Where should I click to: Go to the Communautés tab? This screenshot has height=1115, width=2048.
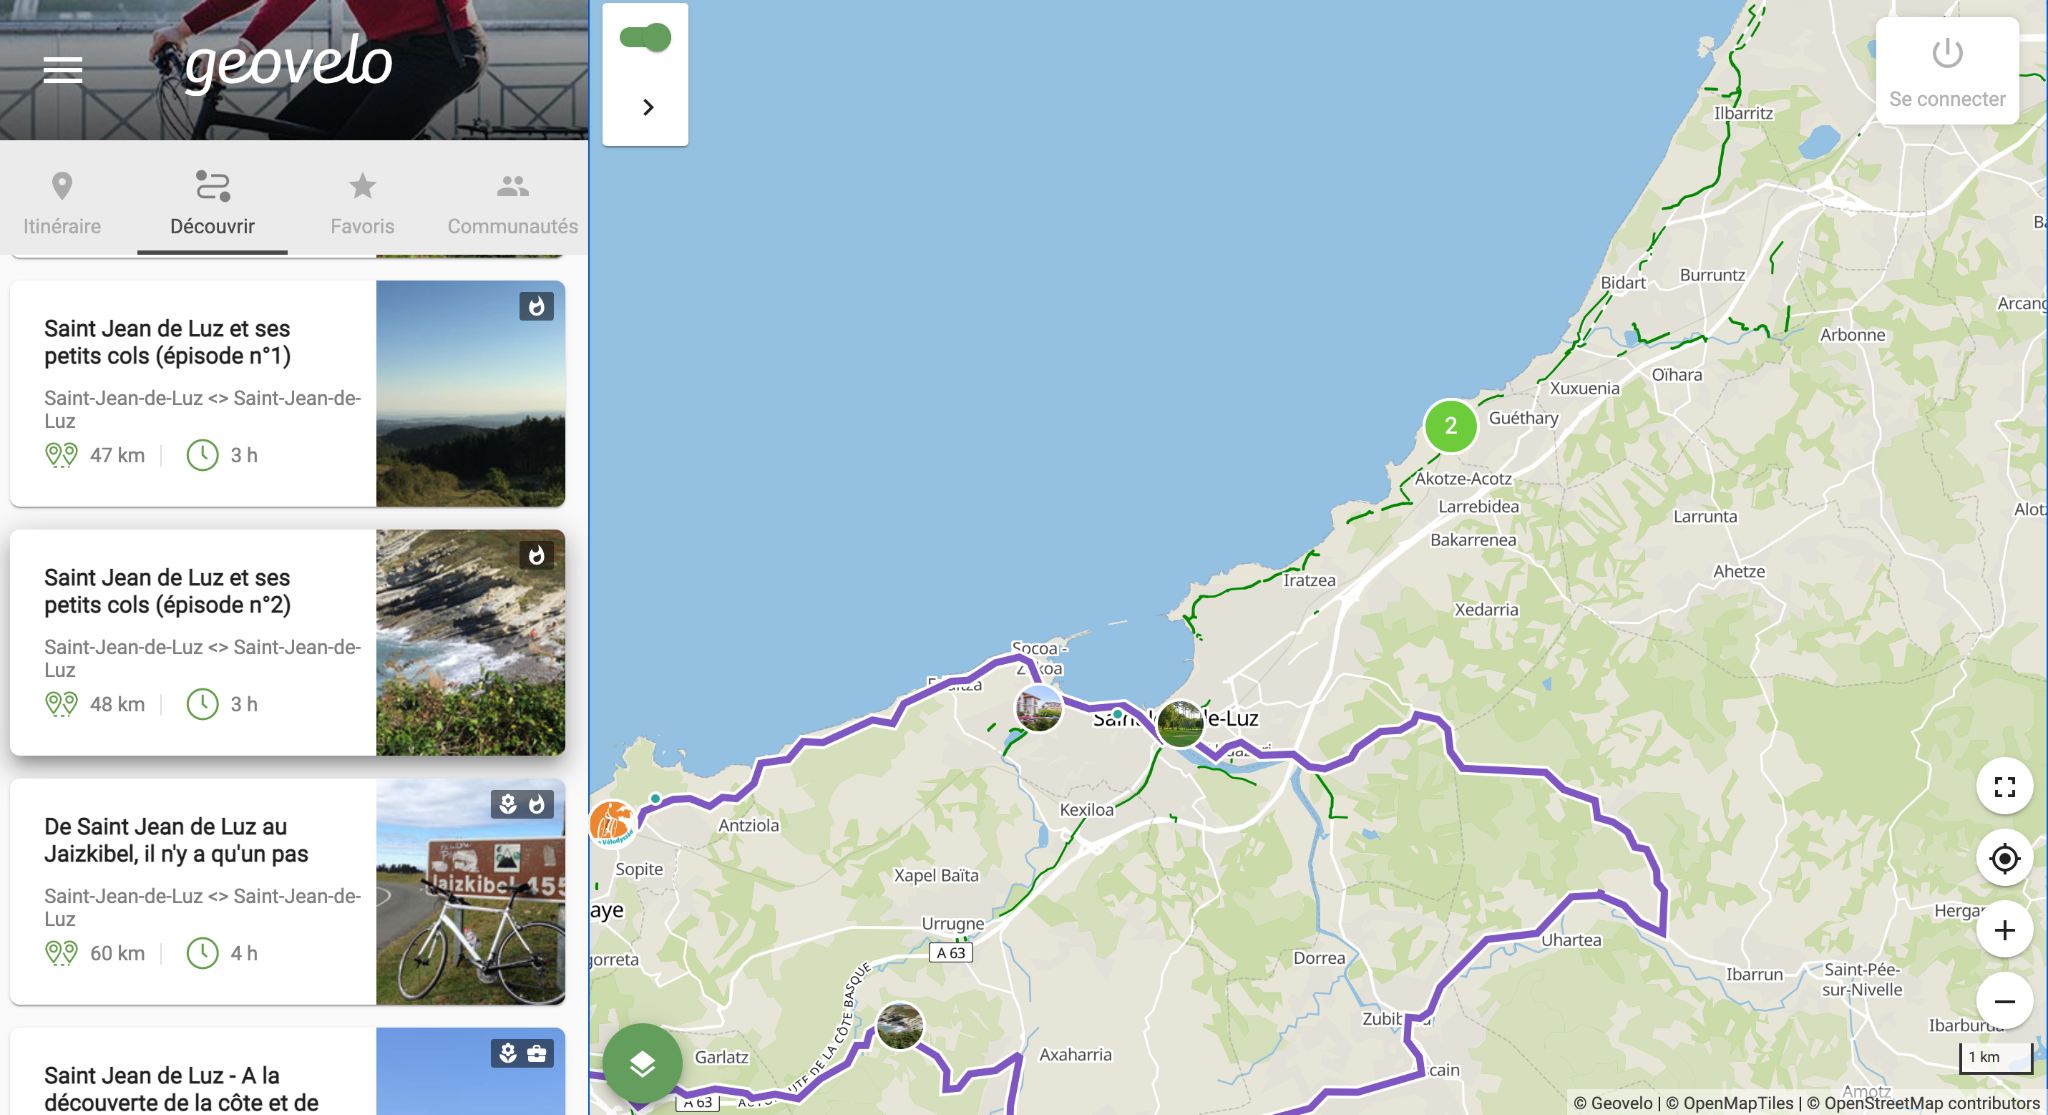coord(512,204)
